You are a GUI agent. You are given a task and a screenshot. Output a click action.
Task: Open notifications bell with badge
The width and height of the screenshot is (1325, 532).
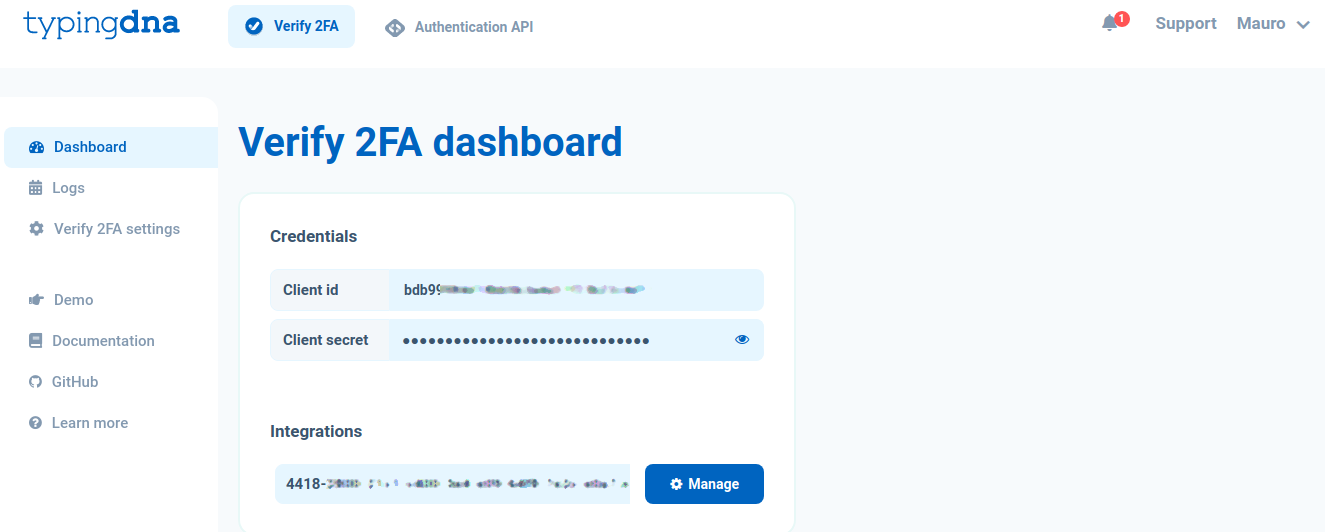click(x=1114, y=22)
